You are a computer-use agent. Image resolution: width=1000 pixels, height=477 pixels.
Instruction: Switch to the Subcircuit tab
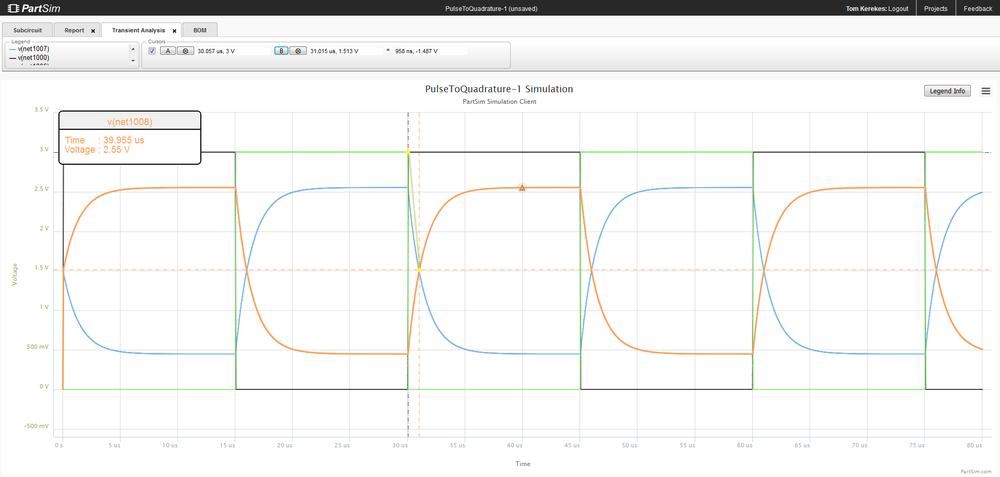tap(28, 31)
